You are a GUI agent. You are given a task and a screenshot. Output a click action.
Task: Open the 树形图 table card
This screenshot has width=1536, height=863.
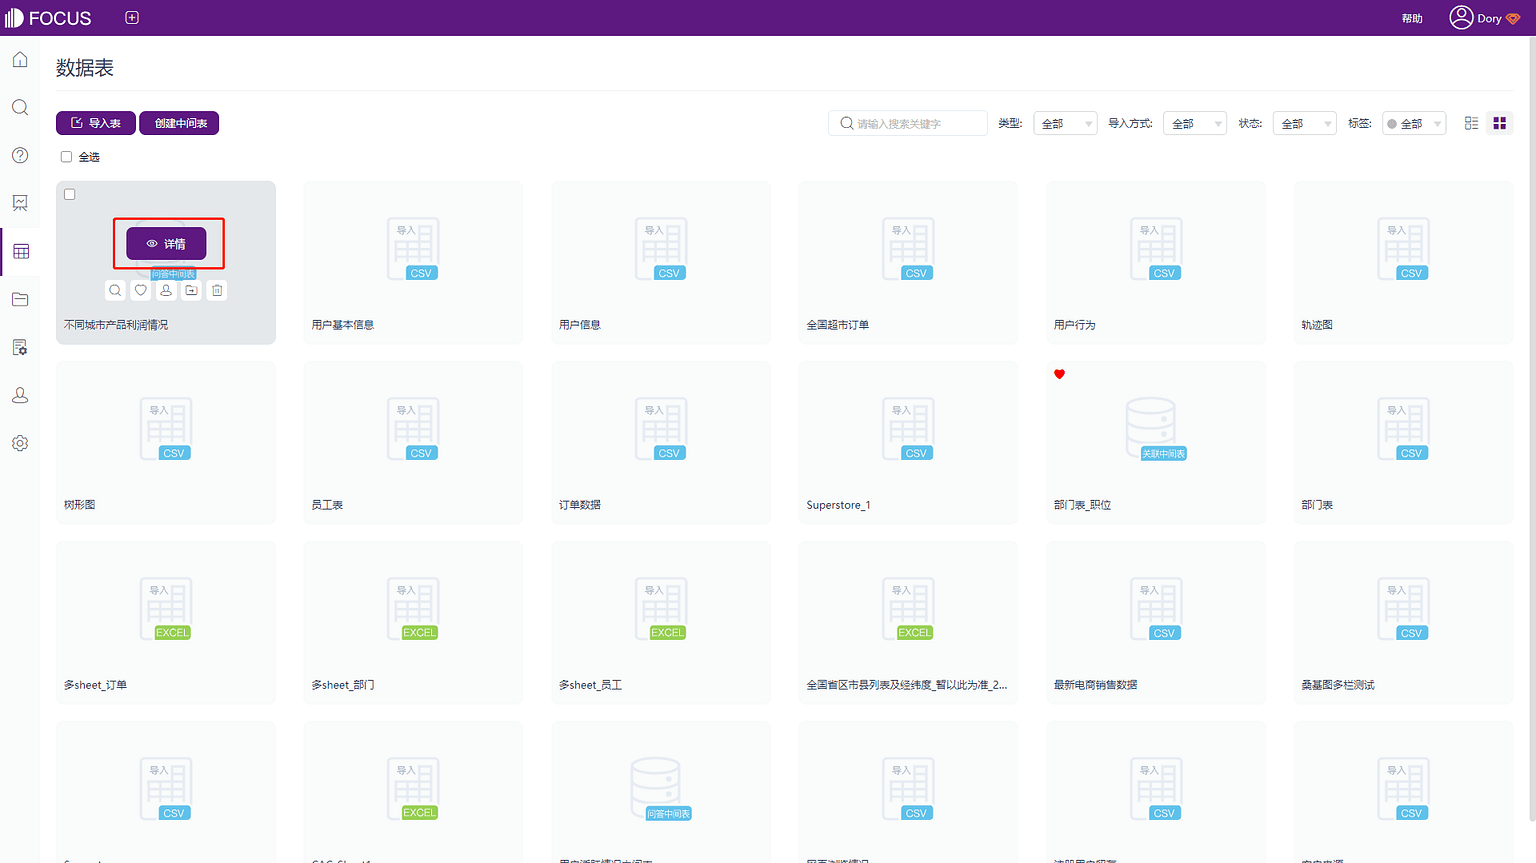(x=166, y=442)
